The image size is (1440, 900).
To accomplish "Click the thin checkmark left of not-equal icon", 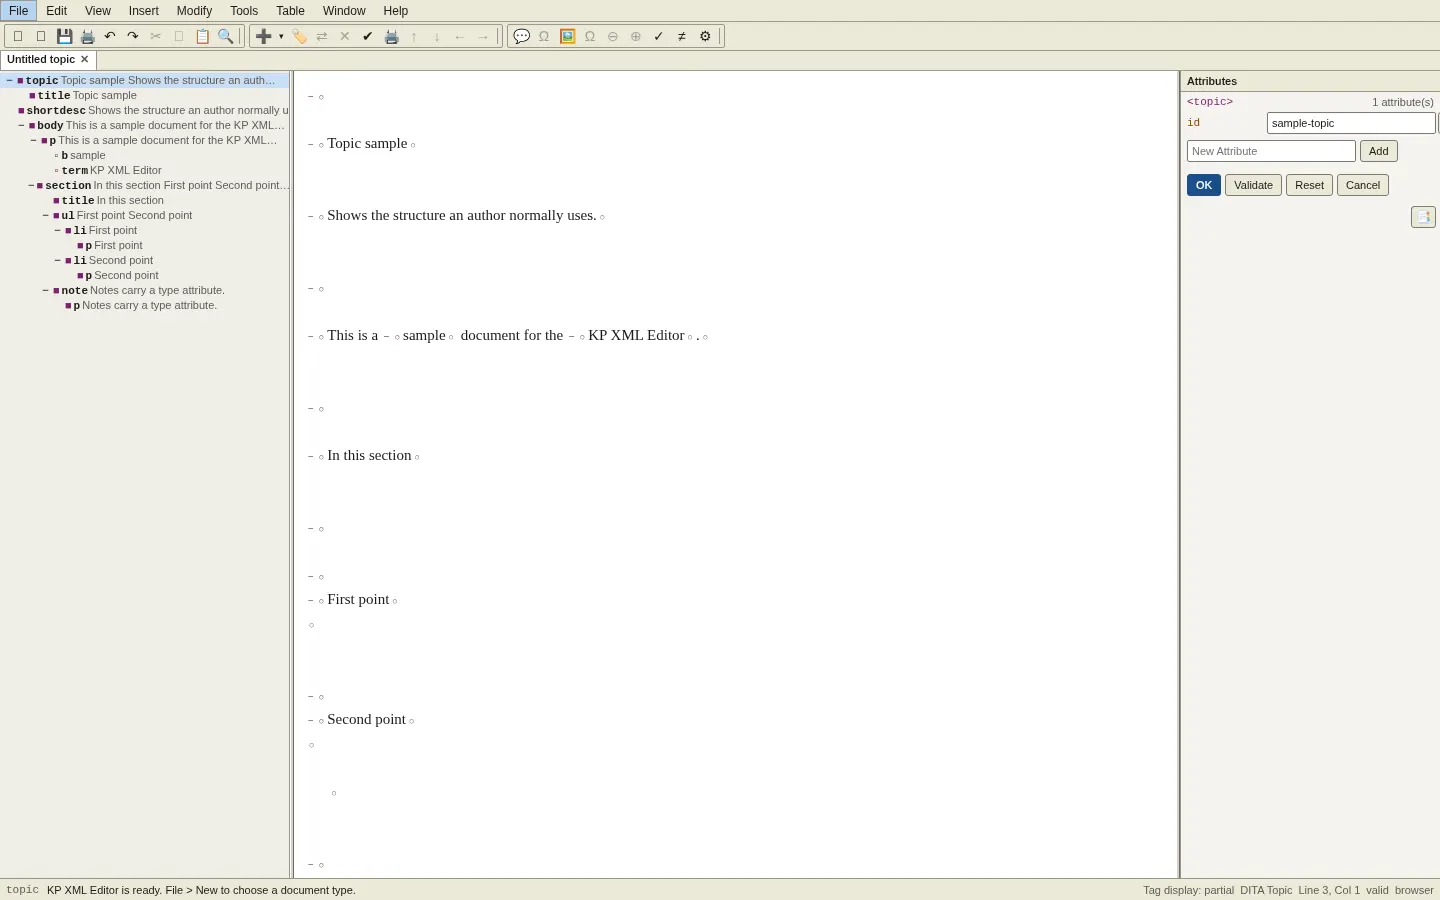I will pos(659,36).
